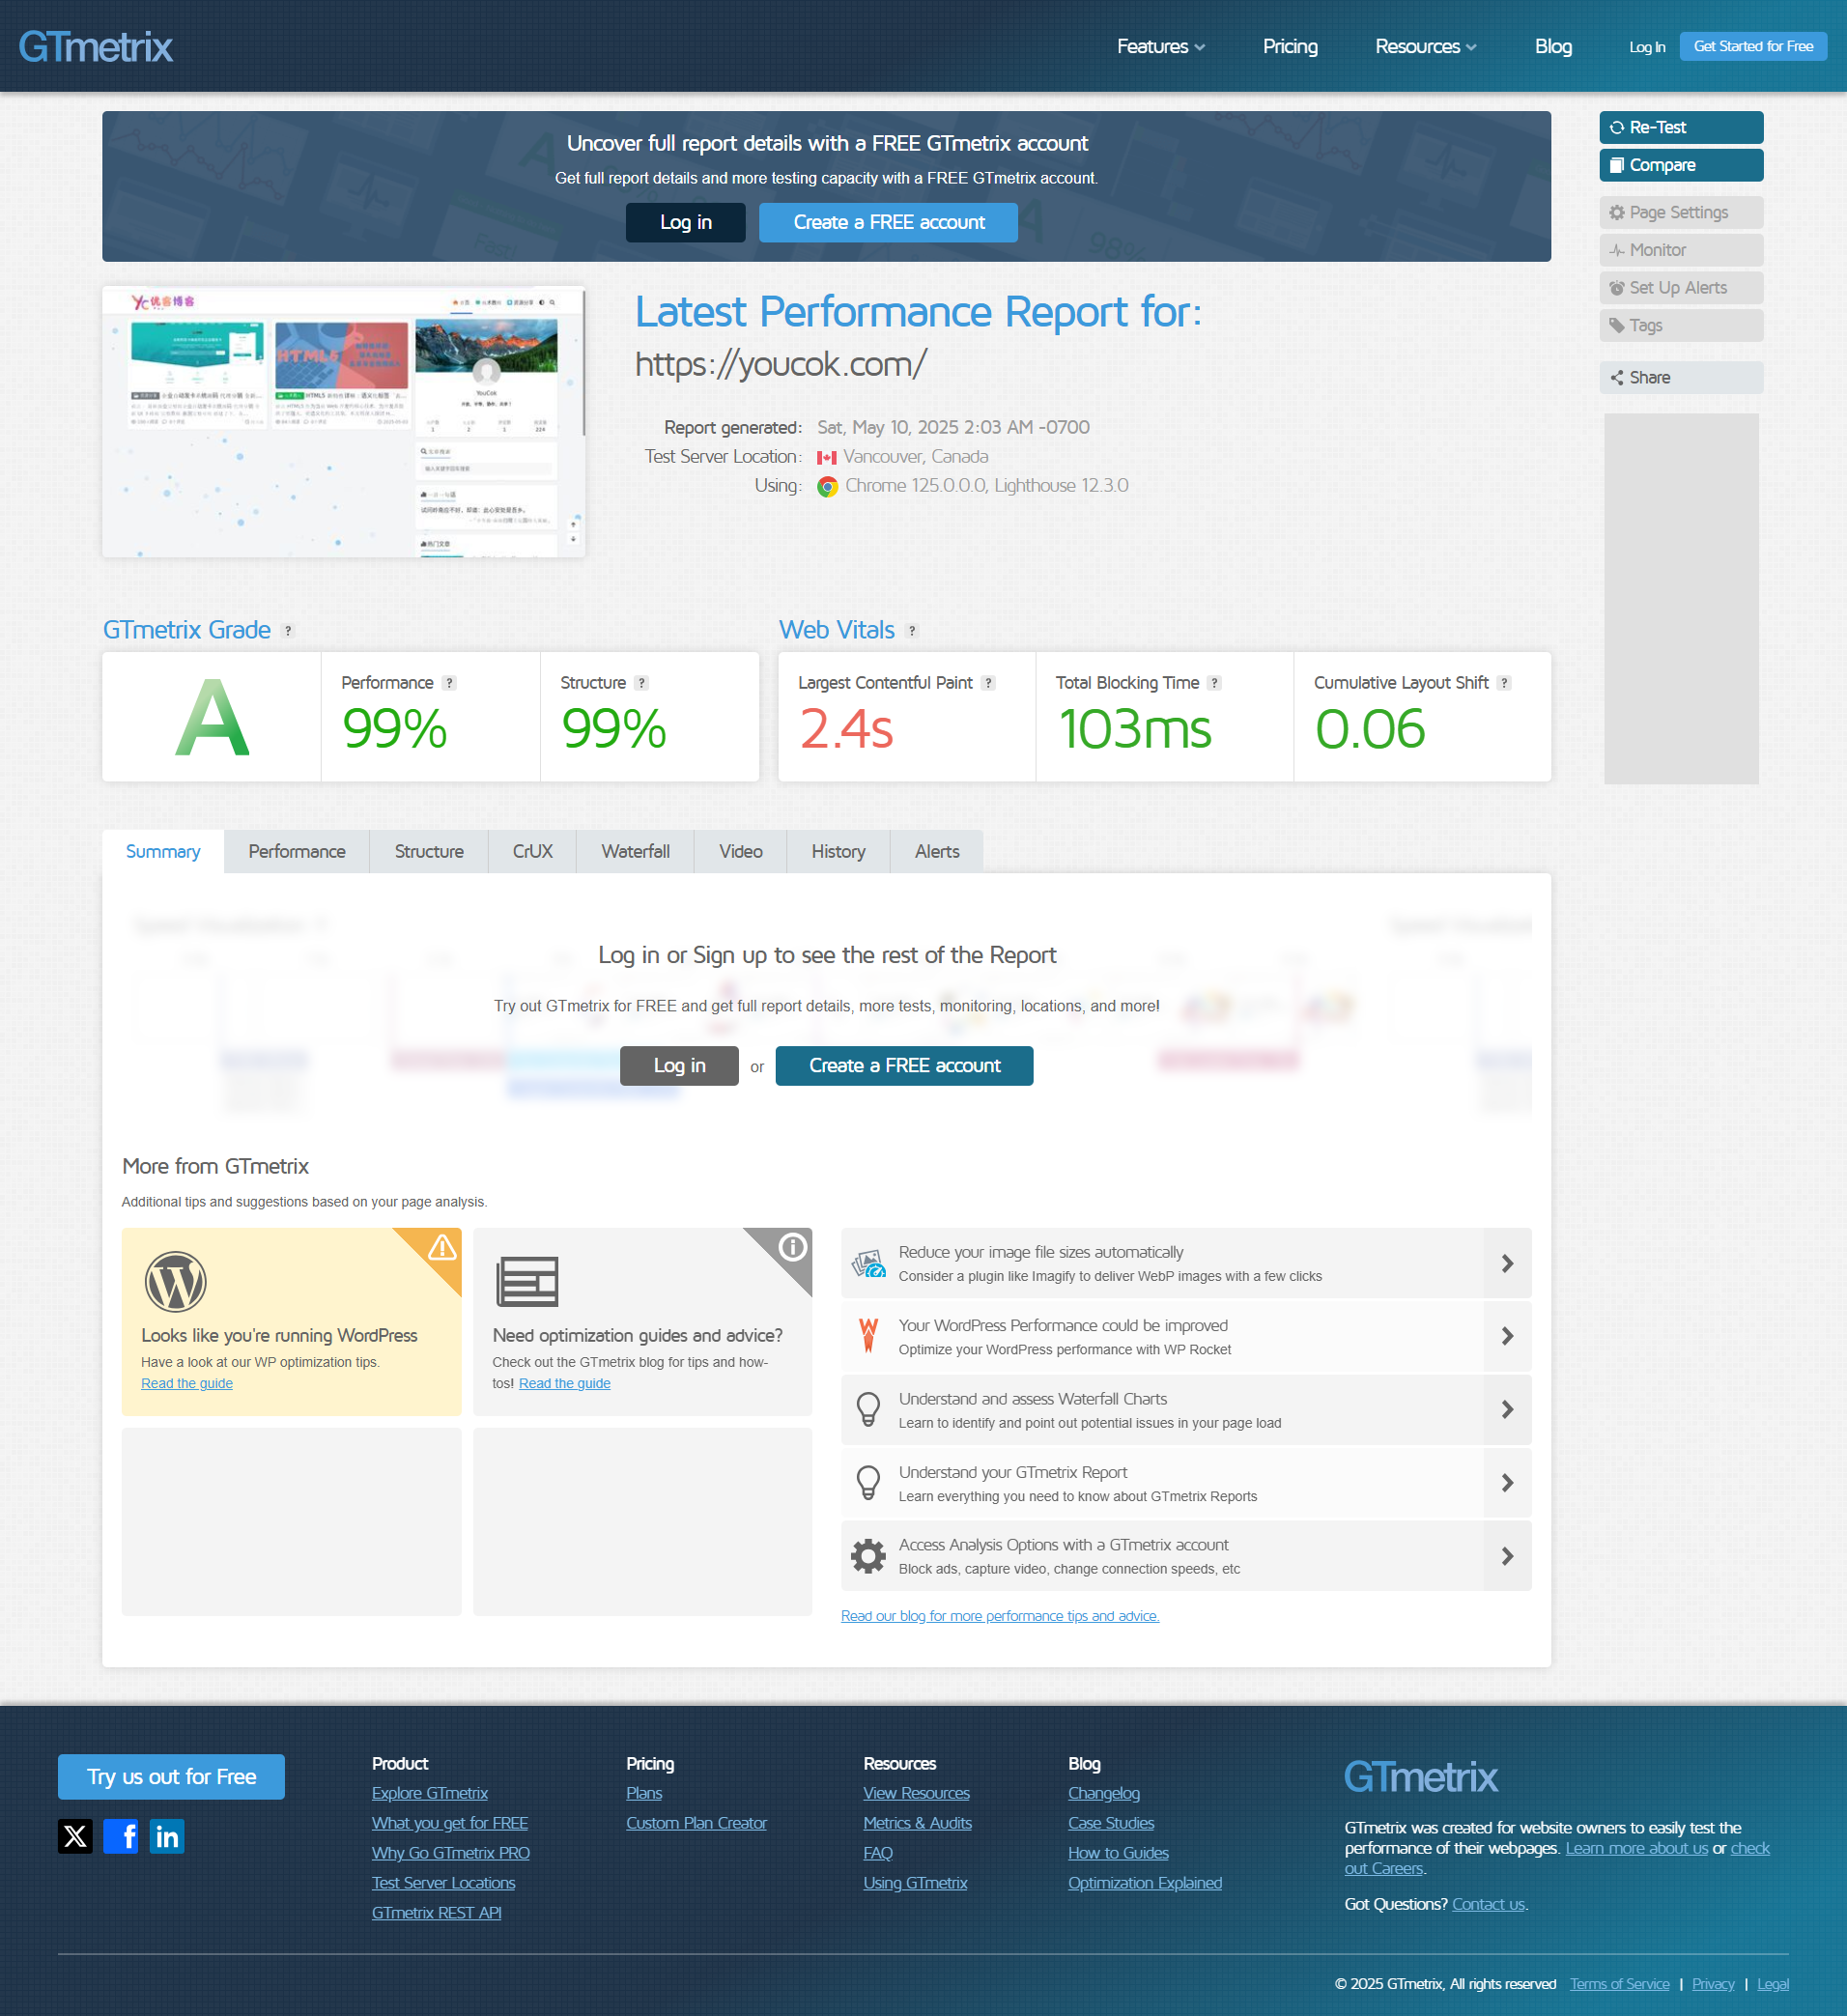Click the Compare button

click(x=1681, y=165)
